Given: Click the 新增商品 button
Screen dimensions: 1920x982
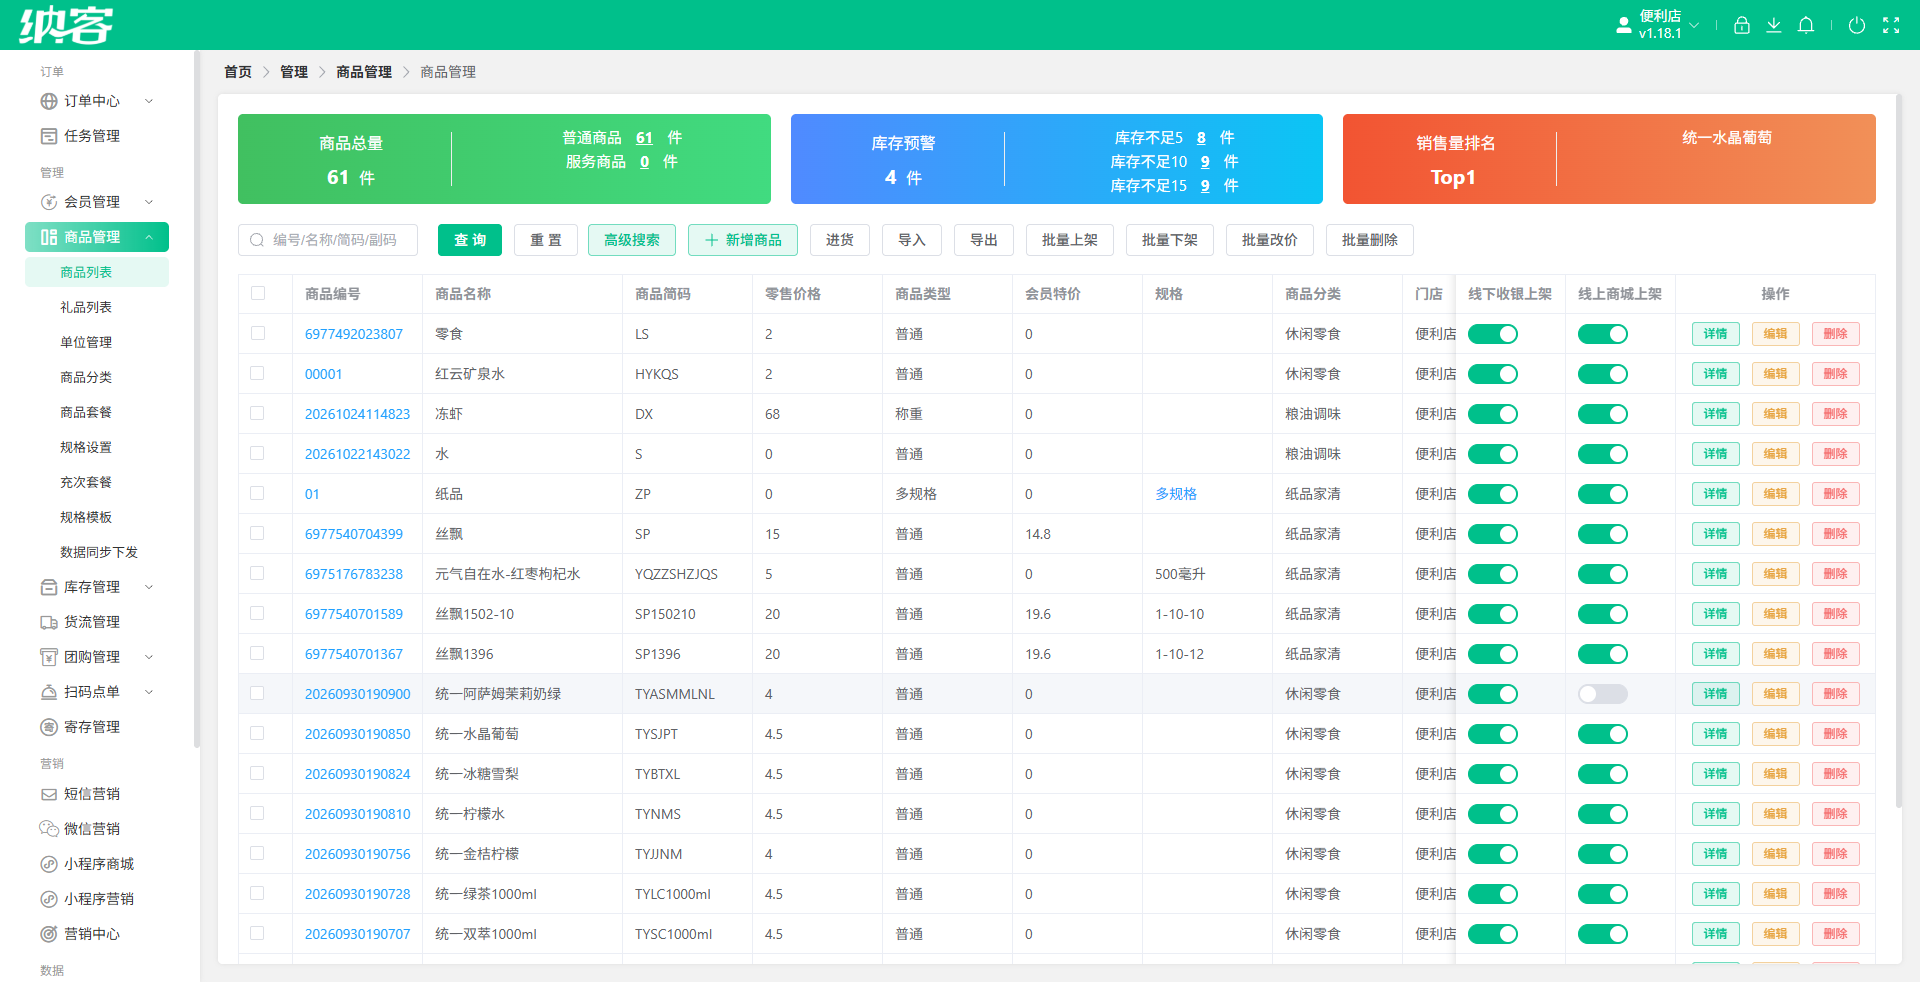Looking at the screenshot, I should (x=743, y=240).
